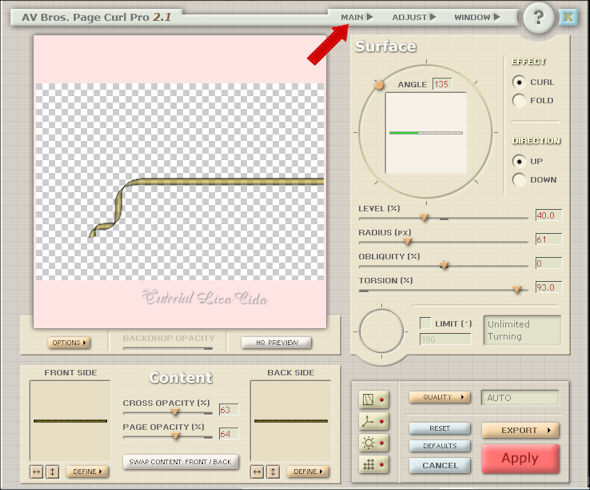Click the Level slider handle
The width and height of the screenshot is (590, 490).
pos(424,218)
